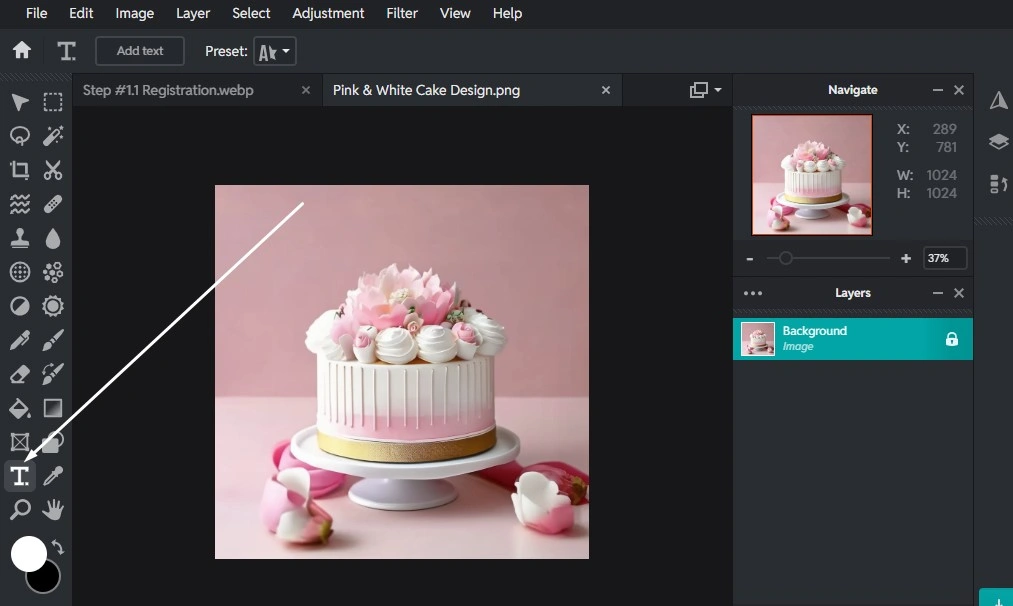Open the Filter menu
The width and height of the screenshot is (1013, 606).
[x=402, y=13]
